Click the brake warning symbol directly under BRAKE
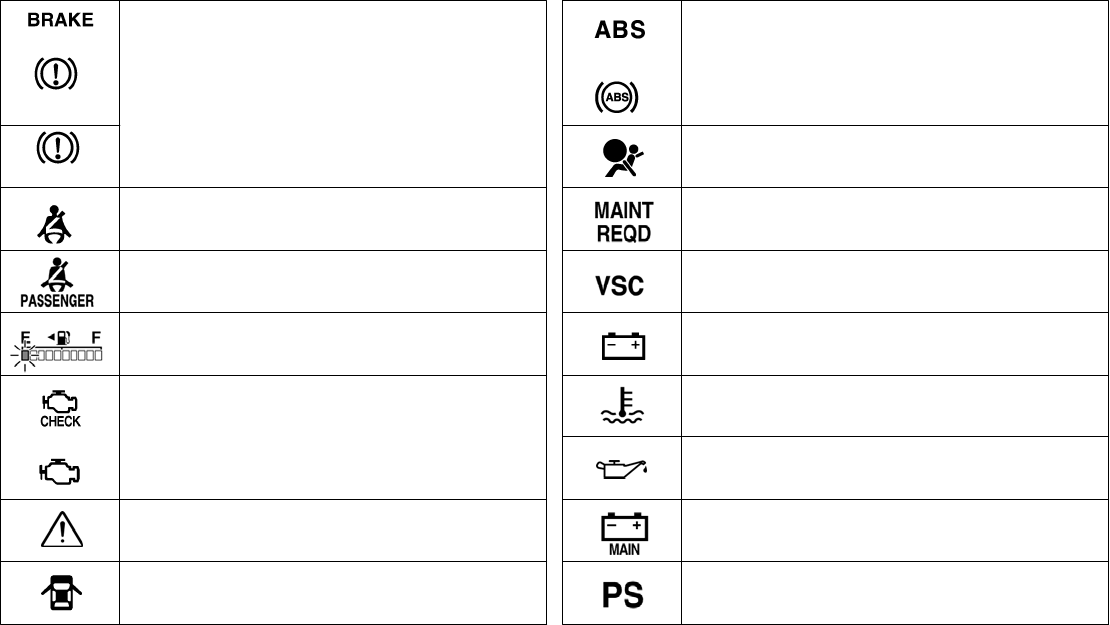This screenshot has width=1110, height=625. (x=60, y=74)
